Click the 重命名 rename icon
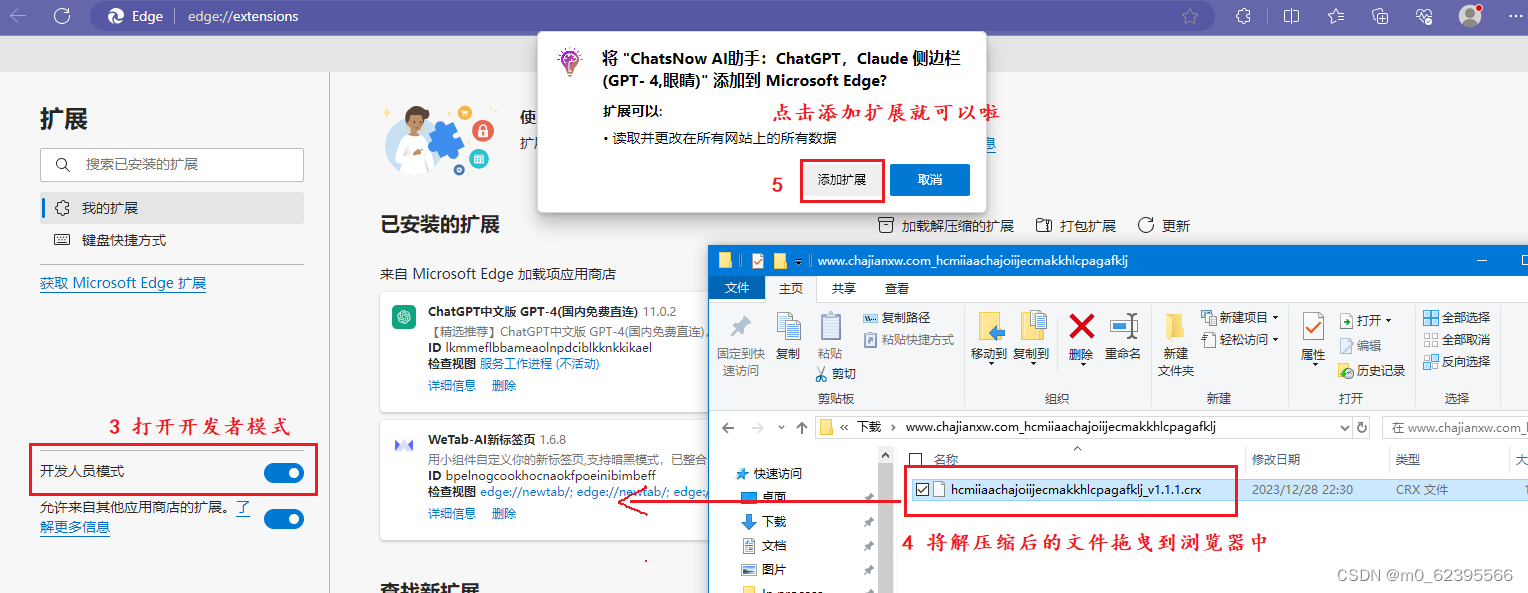This screenshot has height=593, width=1528. [1123, 326]
